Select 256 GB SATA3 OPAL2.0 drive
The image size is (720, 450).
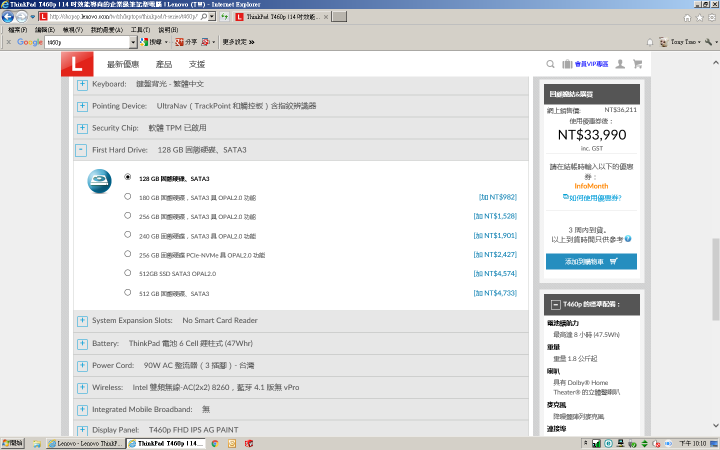click(x=128, y=215)
